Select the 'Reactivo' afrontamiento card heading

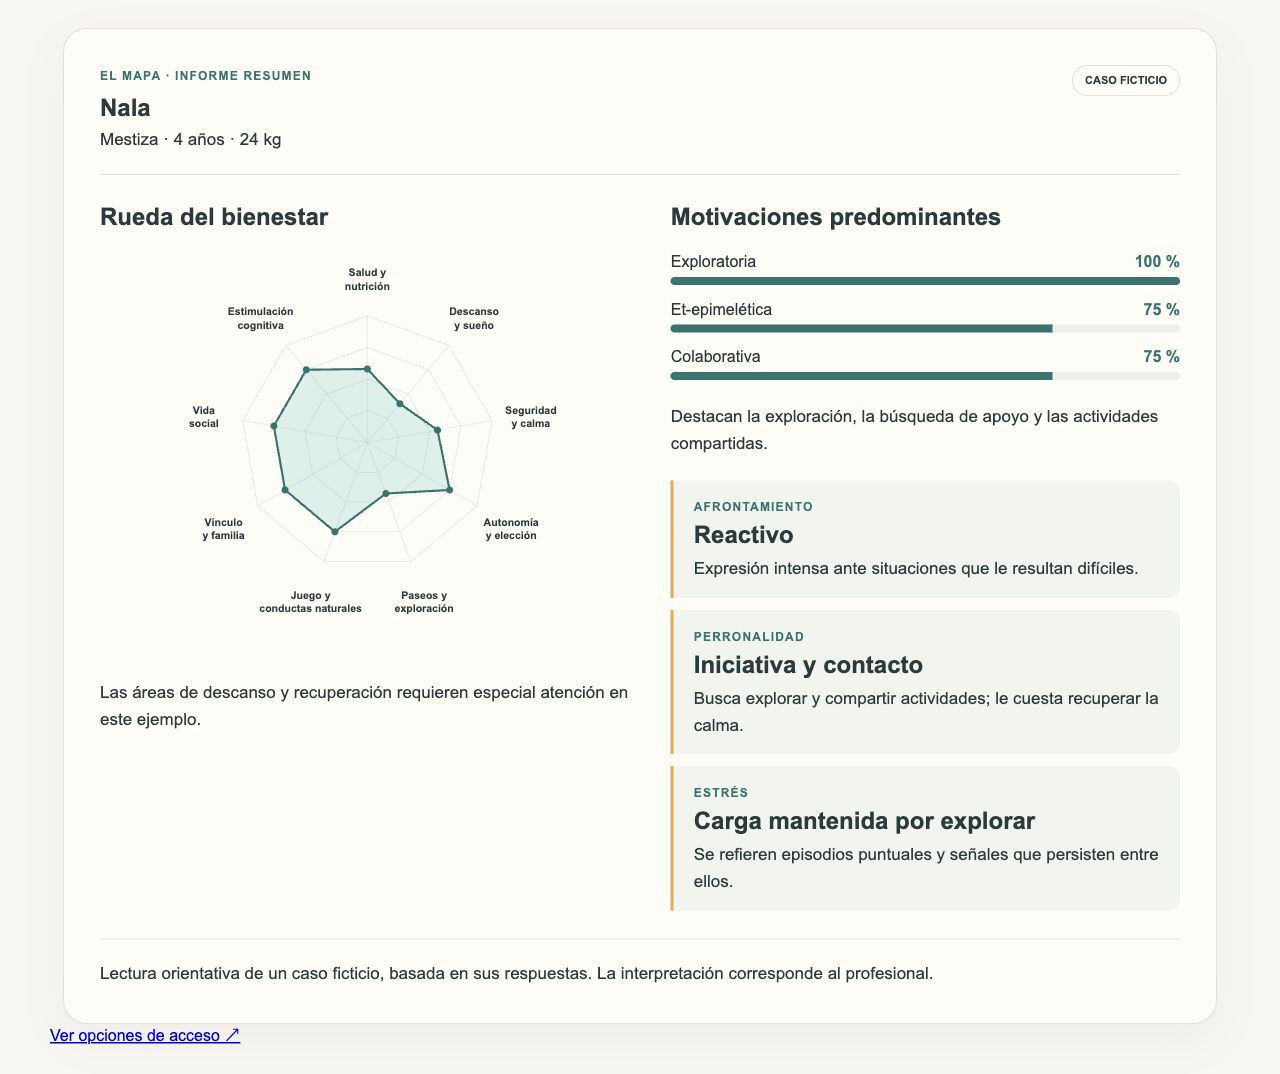point(744,535)
